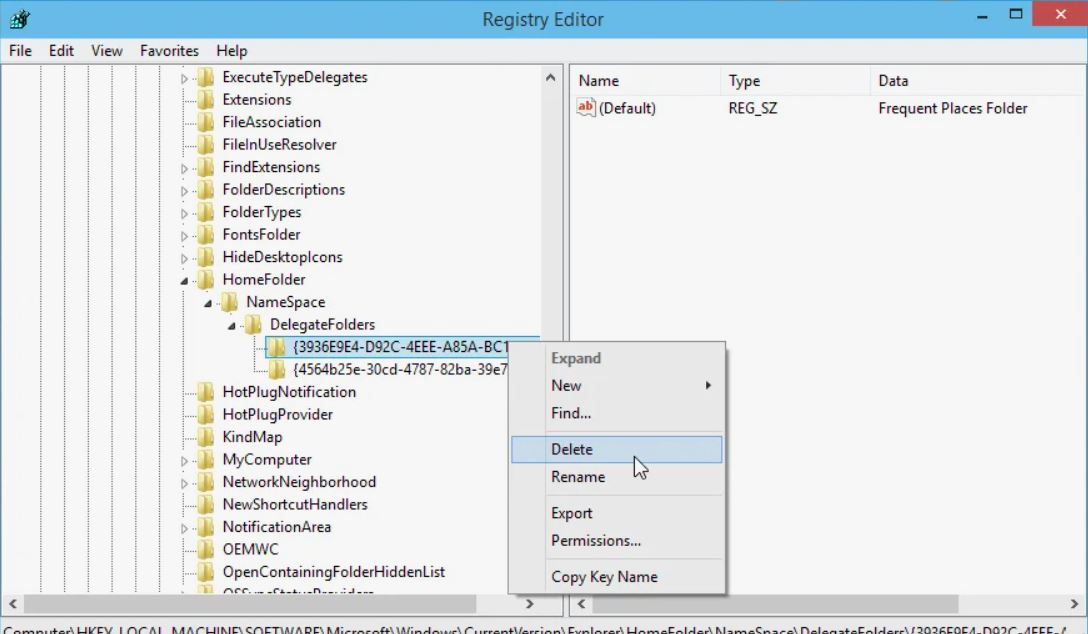Collapse the HomeFolder key
Viewport: 1088px width, 634px height.
click(184, 281)
